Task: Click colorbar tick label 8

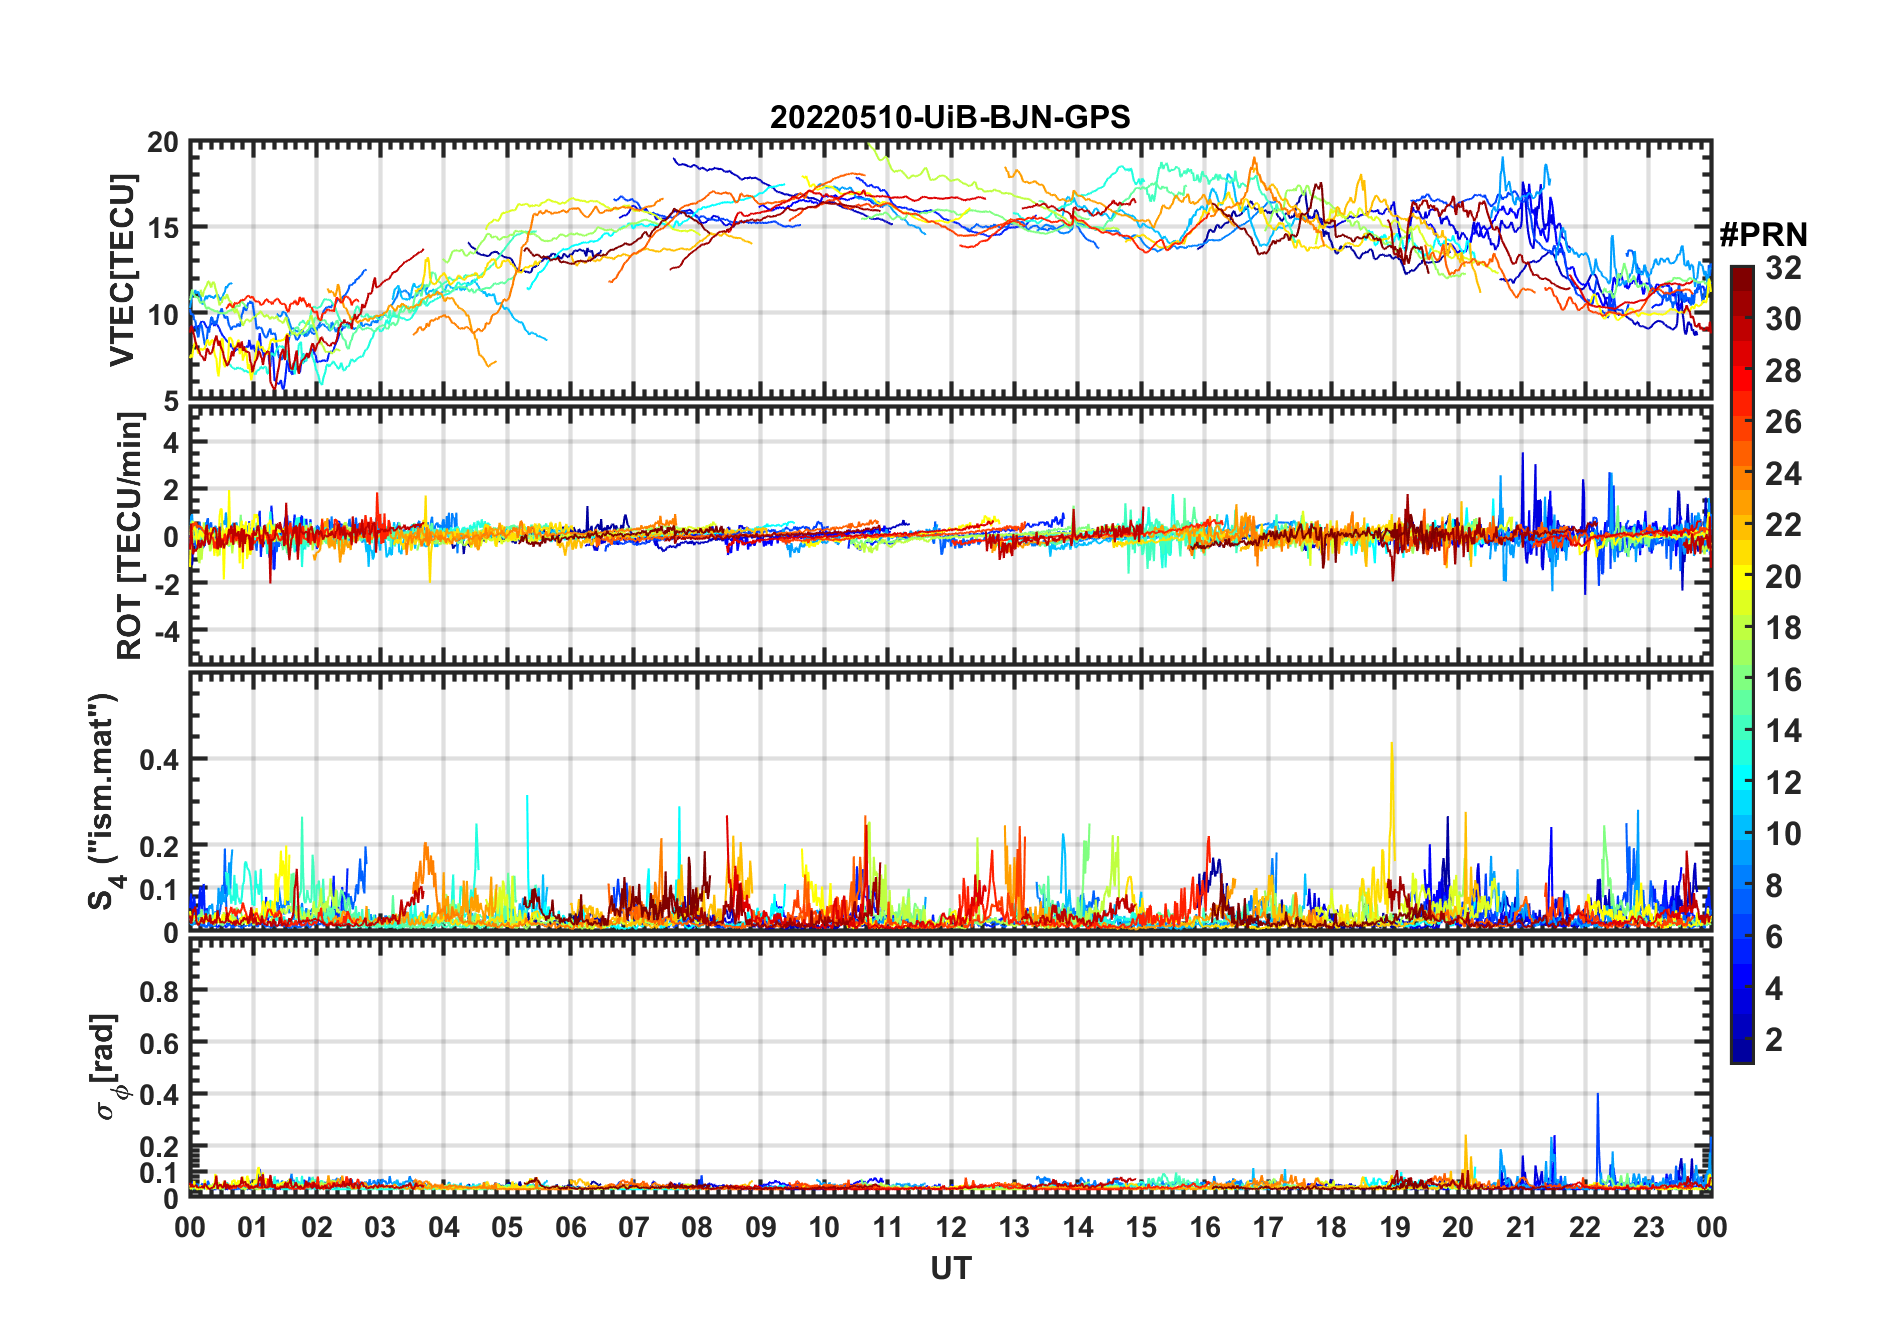Action: click(1774, 886)
